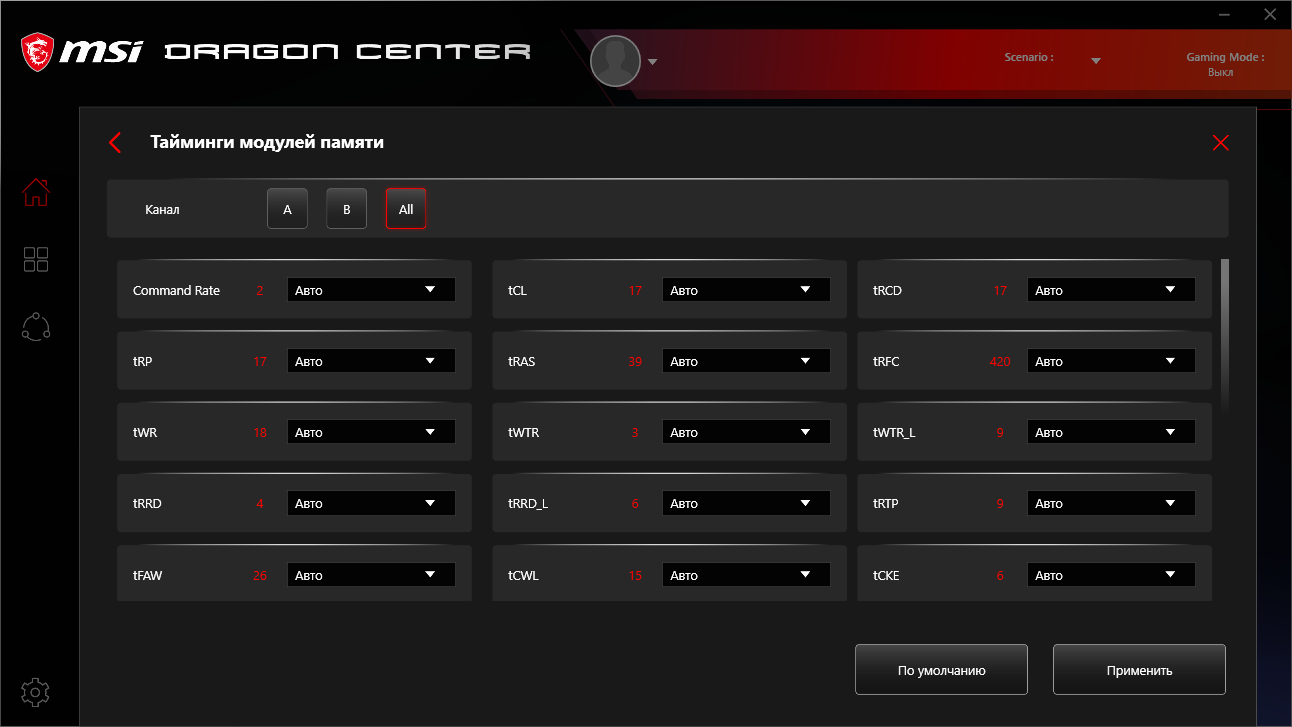
Task: Select channel B
Action: 347,209
